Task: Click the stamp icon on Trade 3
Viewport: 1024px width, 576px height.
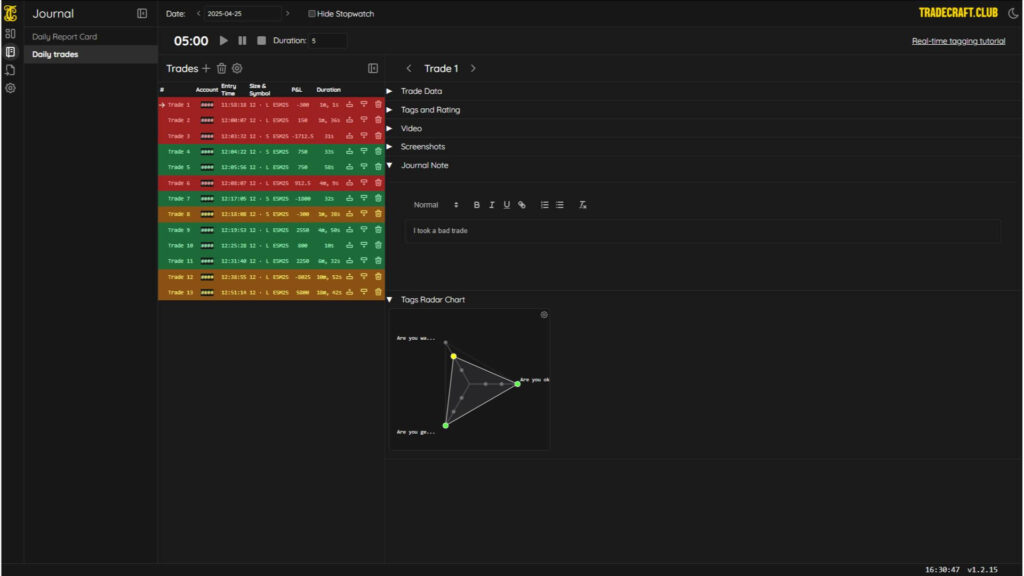Action: point(349,136)
